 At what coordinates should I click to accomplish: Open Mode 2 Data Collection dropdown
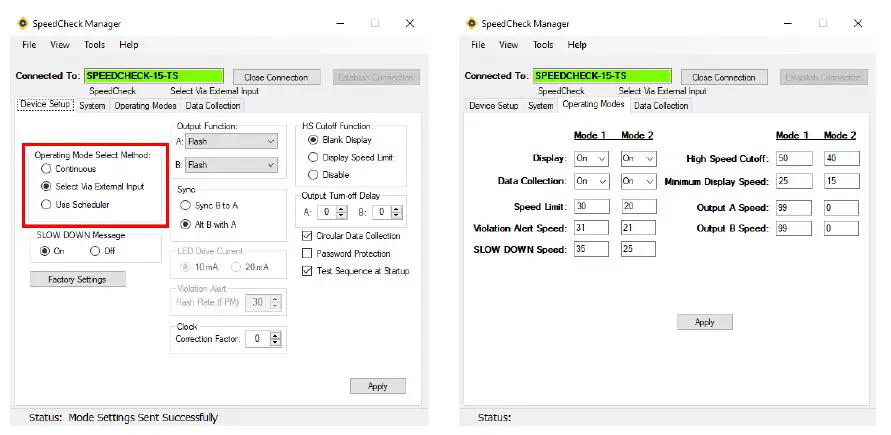[x=639, y=181]
